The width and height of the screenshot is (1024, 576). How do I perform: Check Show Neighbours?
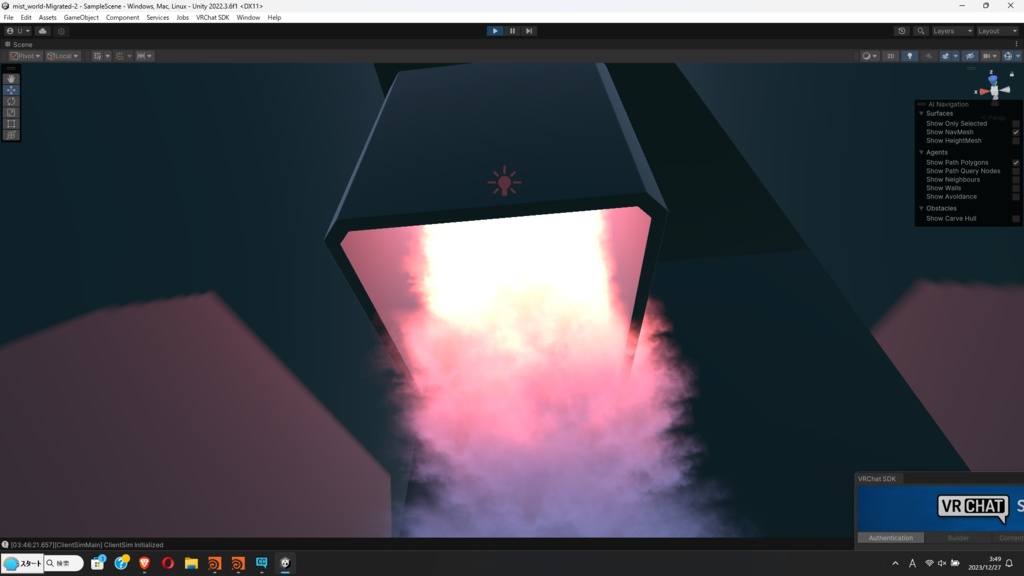pos(1016,180)
